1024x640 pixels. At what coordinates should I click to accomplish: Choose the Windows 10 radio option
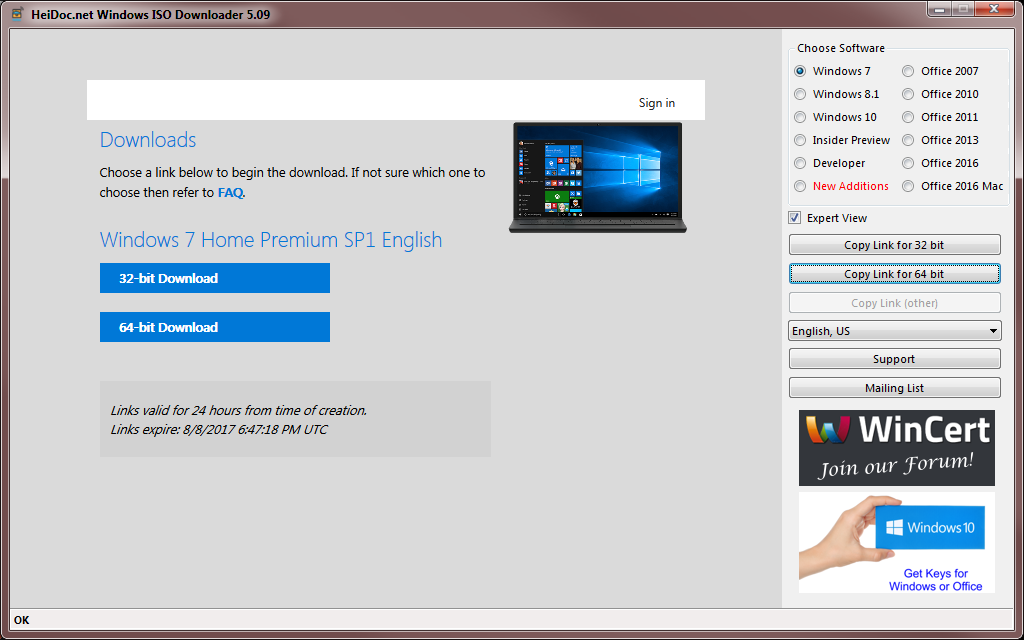pos(800,118)
